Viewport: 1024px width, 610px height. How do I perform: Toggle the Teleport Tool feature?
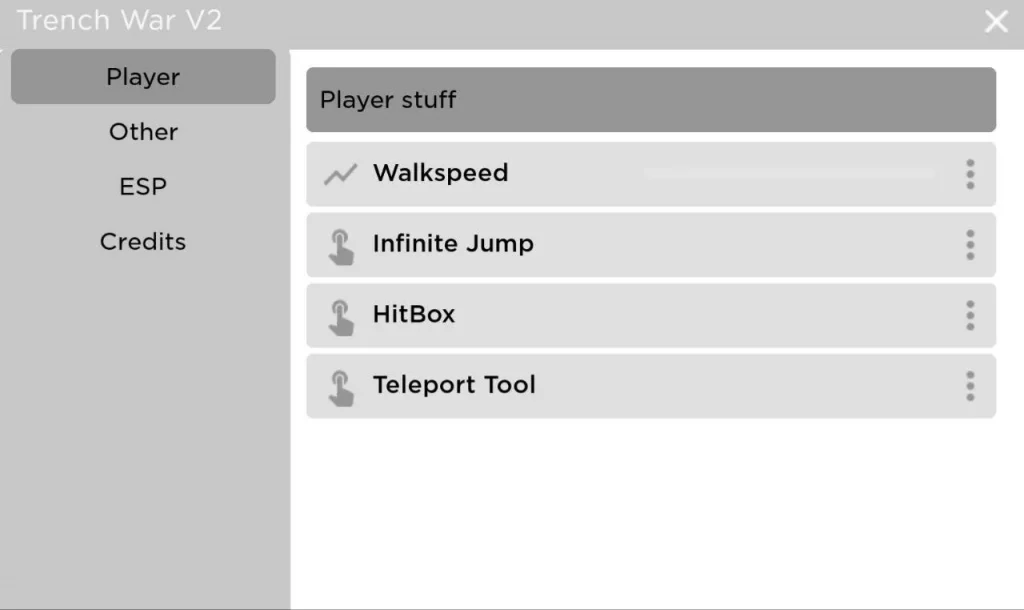[x=650, y=385]
